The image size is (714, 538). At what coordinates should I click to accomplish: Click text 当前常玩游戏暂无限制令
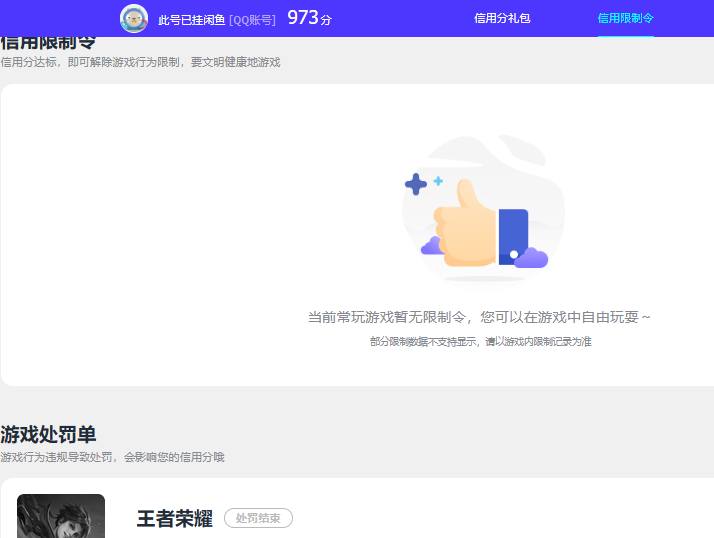click(387, 317)
